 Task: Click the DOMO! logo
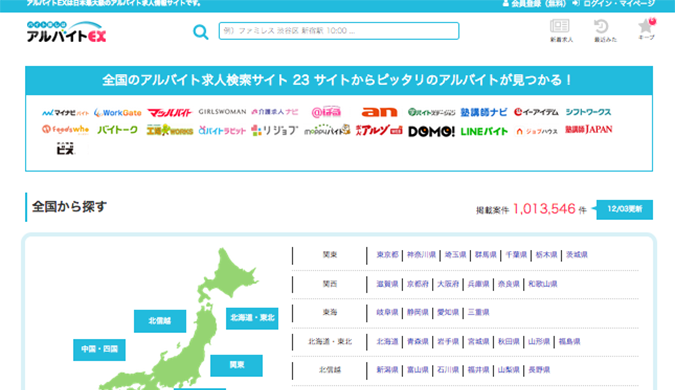[431, 131]
